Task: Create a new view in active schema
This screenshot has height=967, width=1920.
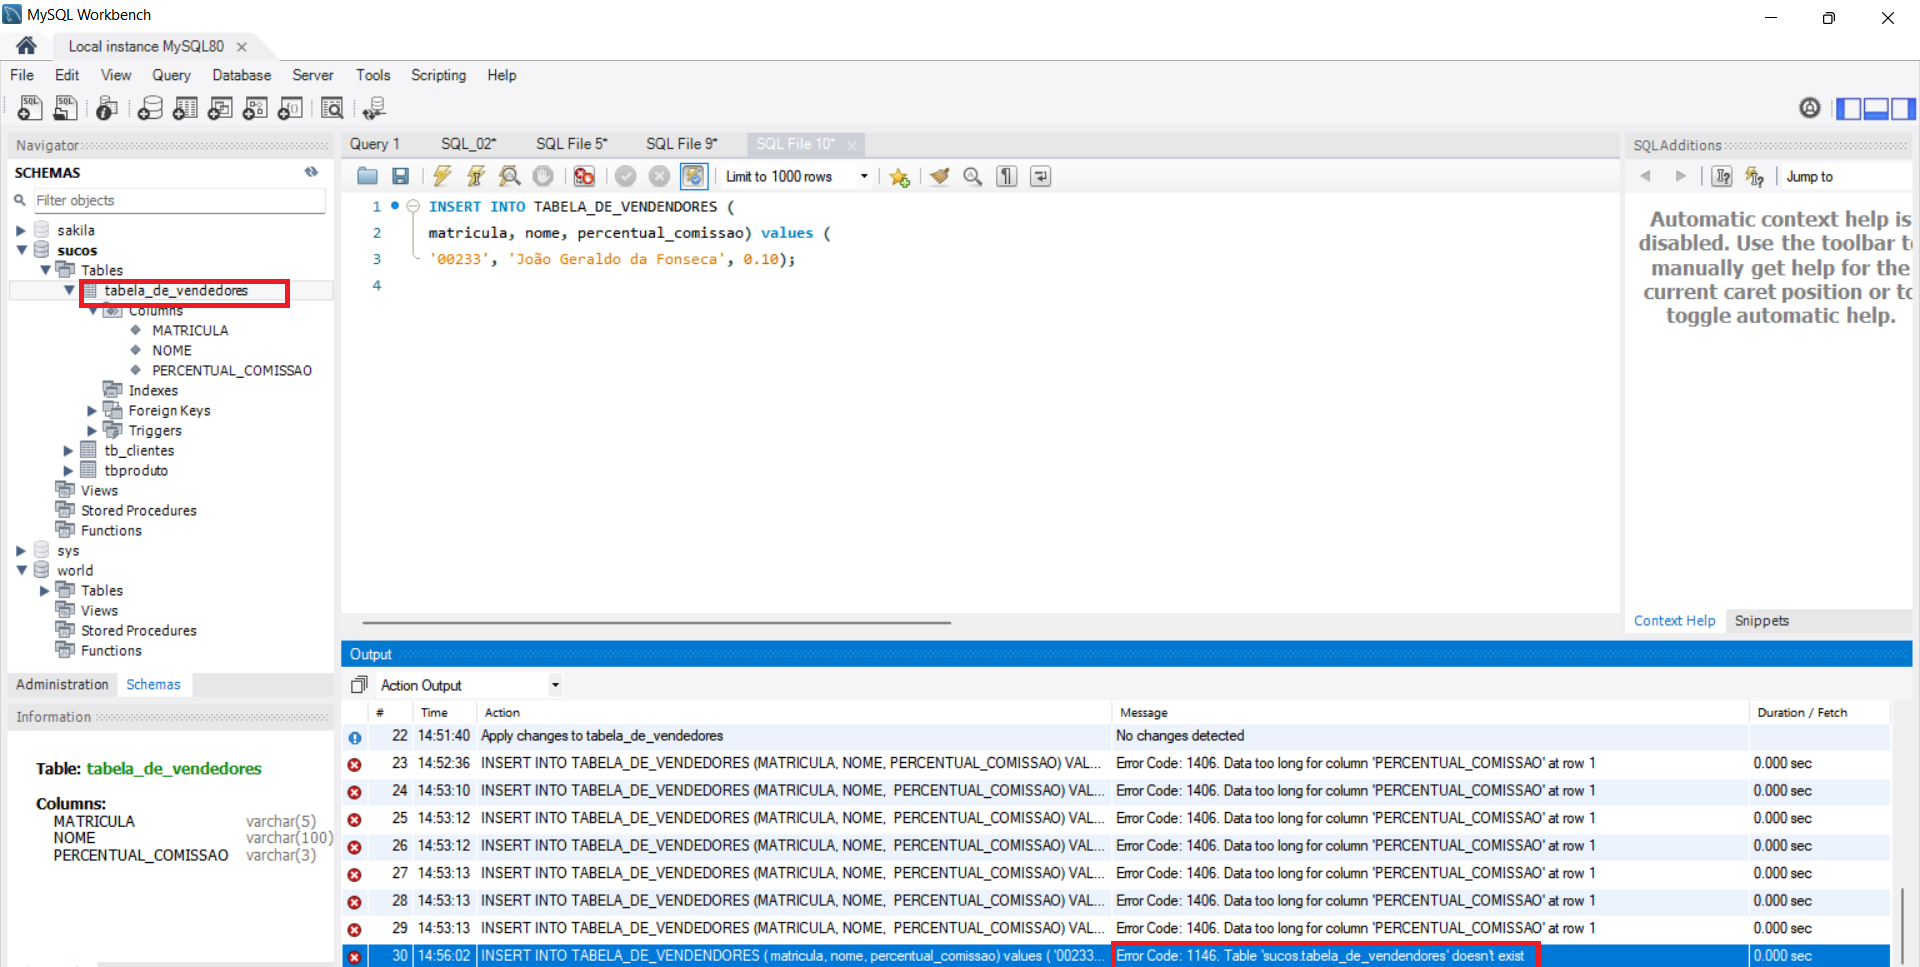Action: [x=220, y=108]
